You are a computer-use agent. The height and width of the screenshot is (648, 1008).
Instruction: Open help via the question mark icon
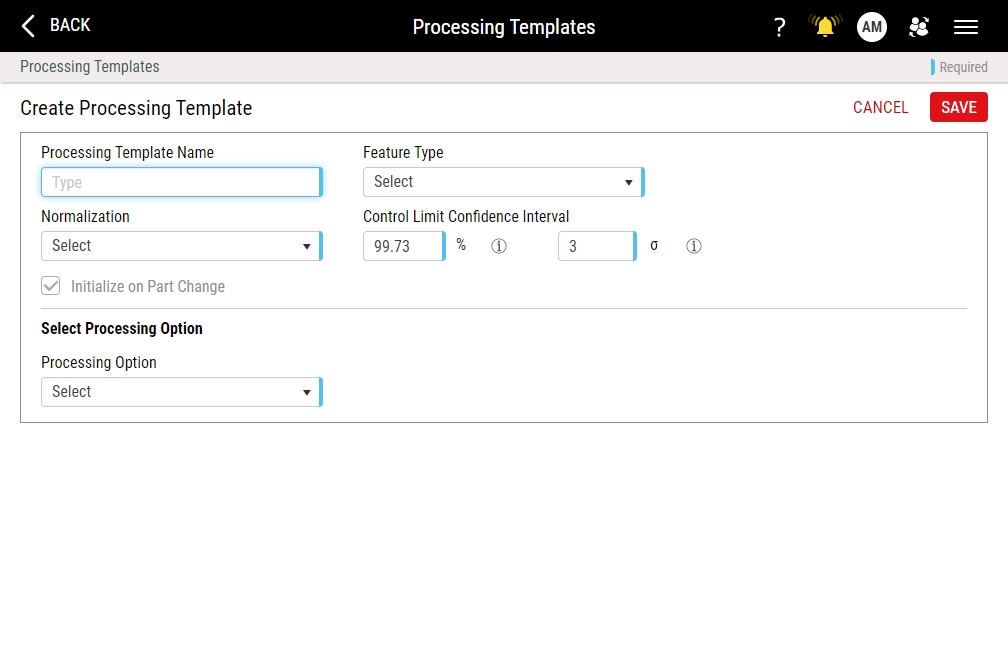tap(780, 27)
